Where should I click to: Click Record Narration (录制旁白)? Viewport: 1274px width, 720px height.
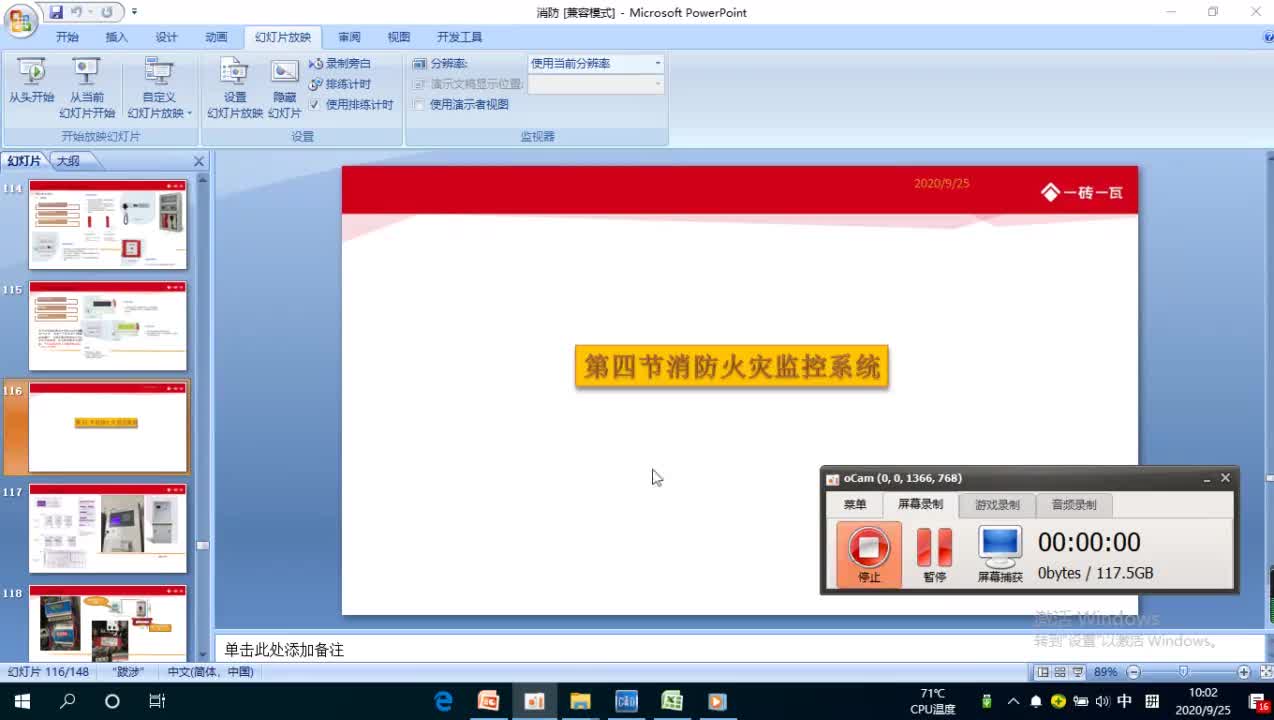[x=340, y=63]
